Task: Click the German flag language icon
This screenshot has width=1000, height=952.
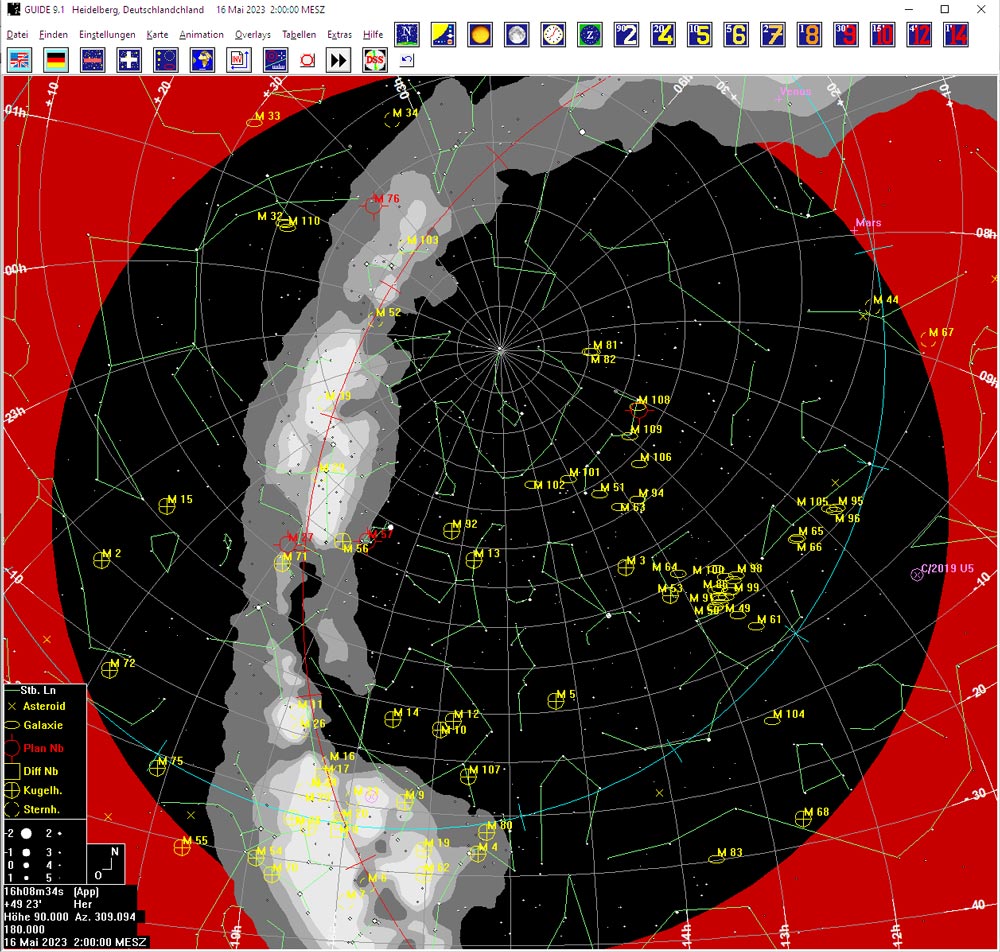Action: pos(56,61)
